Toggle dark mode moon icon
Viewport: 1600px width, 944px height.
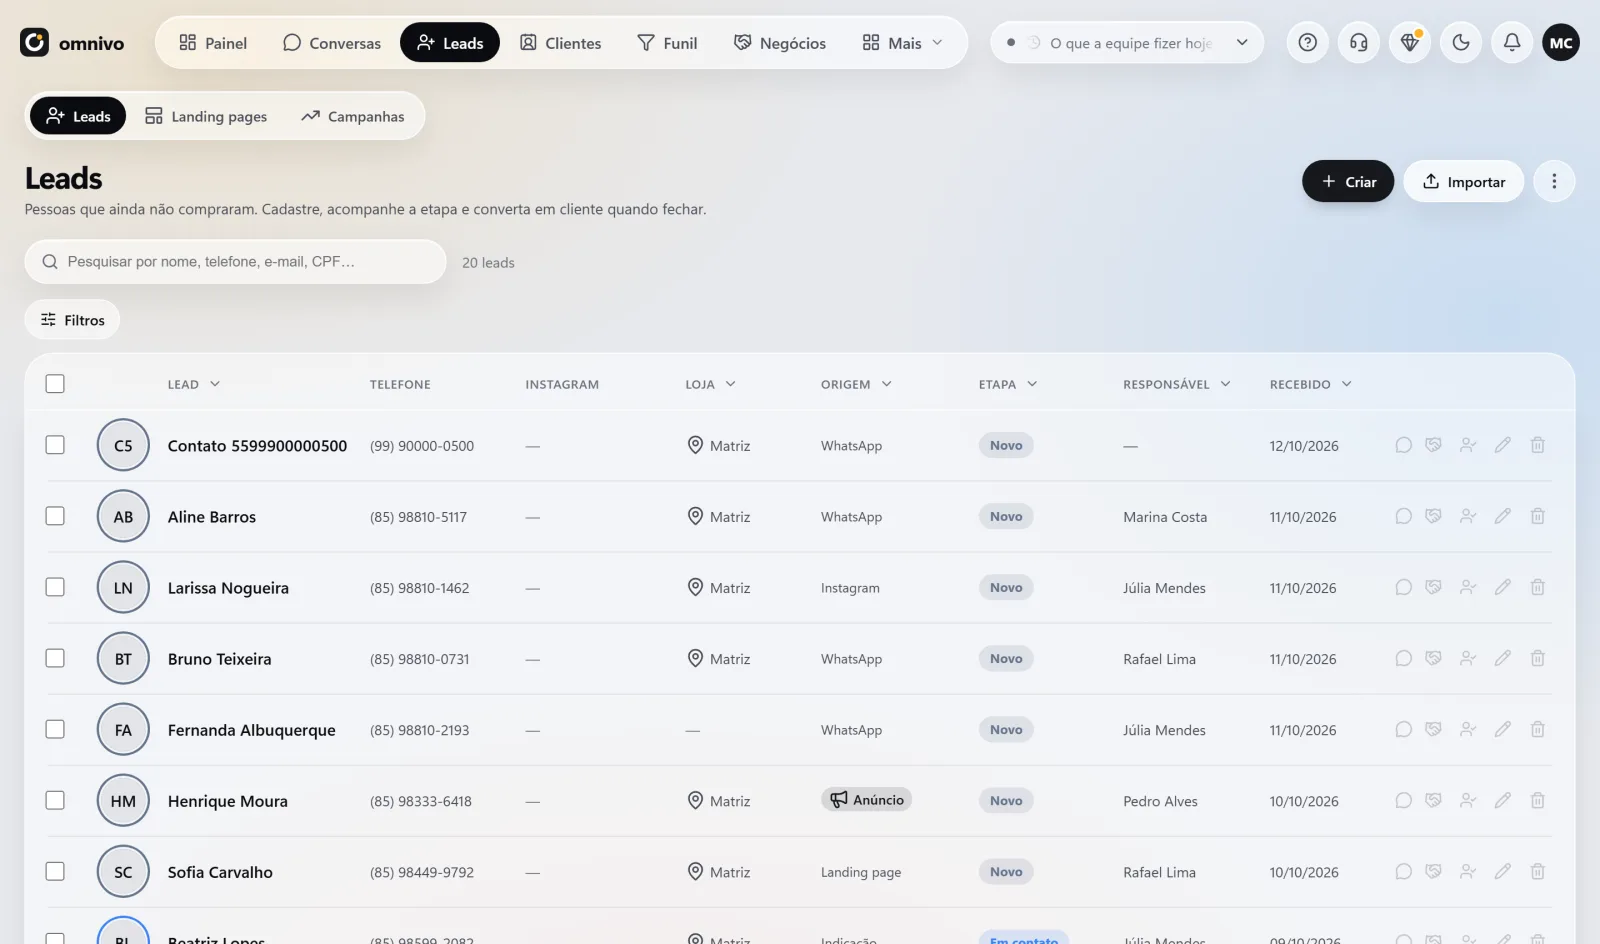point(1461,42)
